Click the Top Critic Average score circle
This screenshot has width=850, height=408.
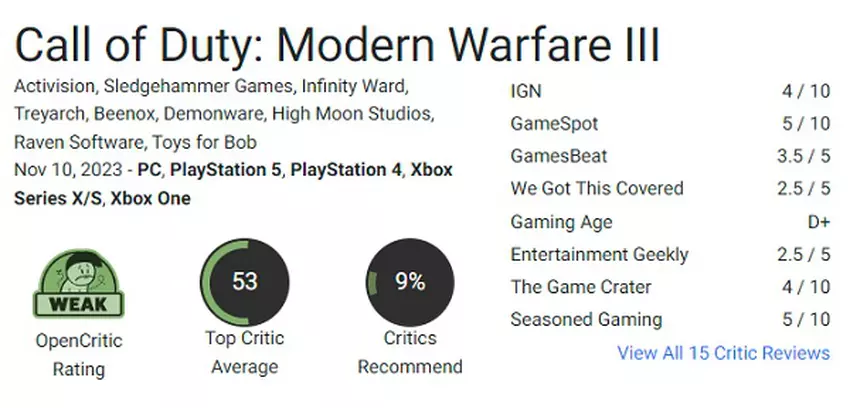click(x=244, y=283)
